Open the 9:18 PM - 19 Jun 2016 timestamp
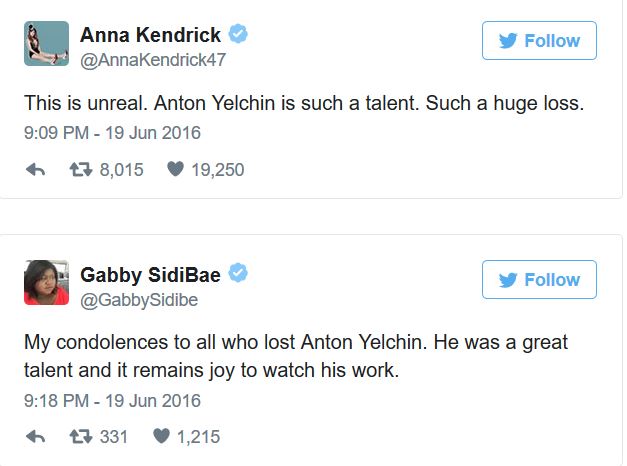Viewport: 627px width, 466px height. point(112,400)
